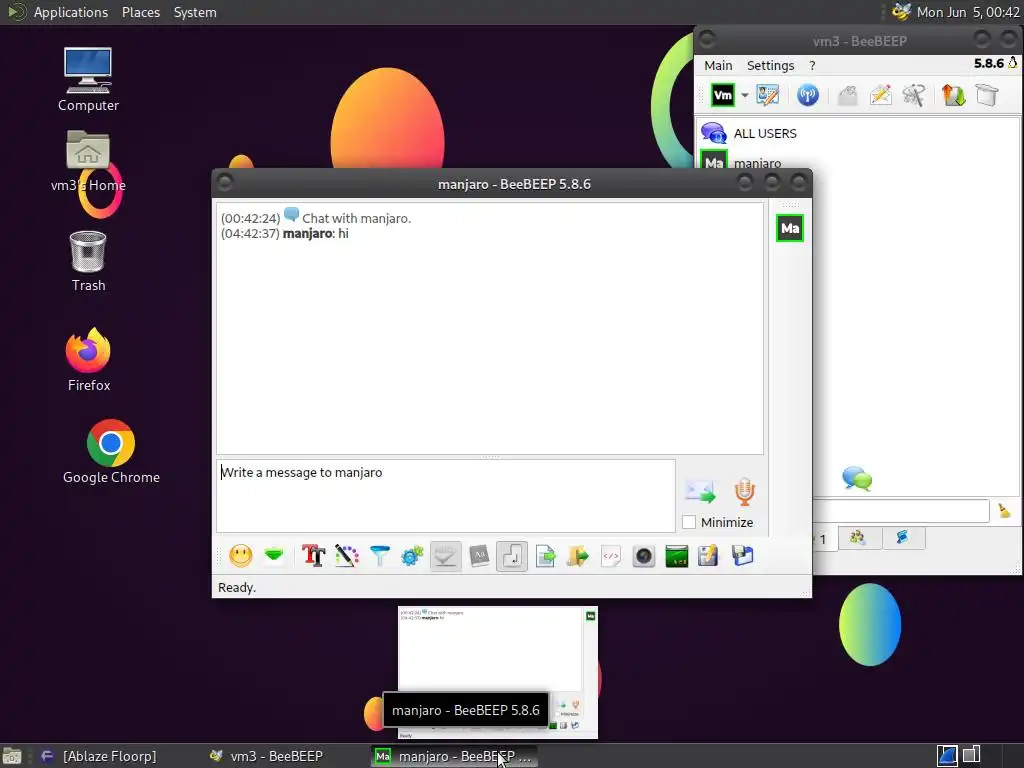This screenshot has width=1024, height=768.
Task: Click the BeeBEEP bee tray icon
Action: tap(901, 12)
